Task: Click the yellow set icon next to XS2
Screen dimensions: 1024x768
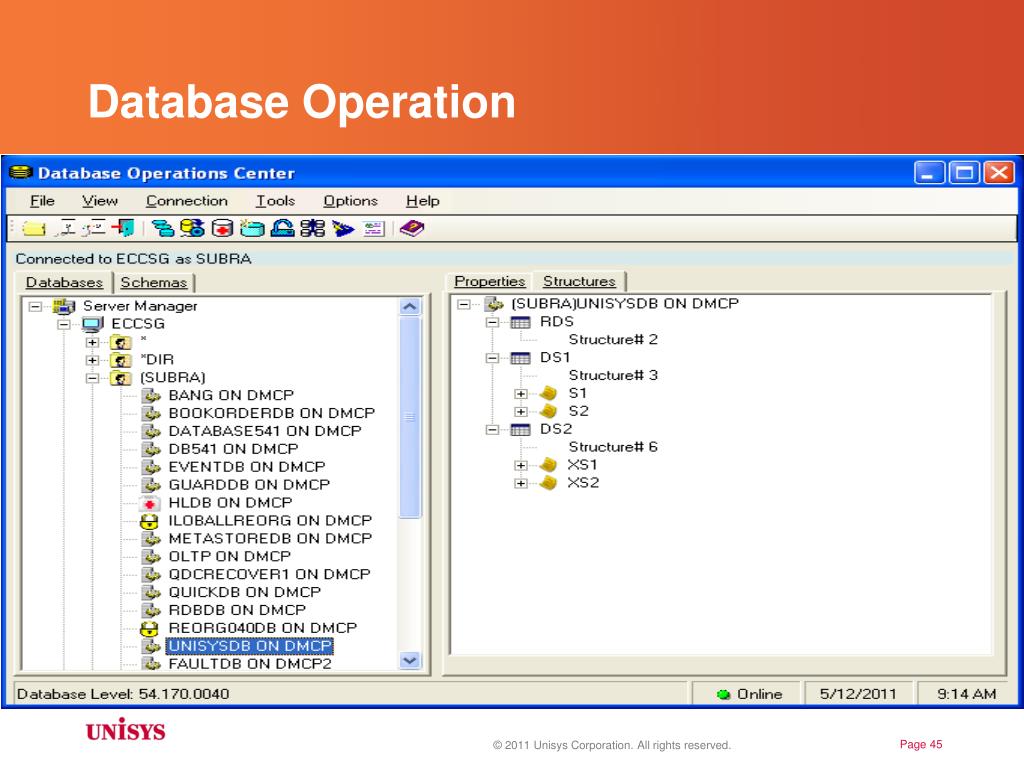Action: (x=549, y=483)
